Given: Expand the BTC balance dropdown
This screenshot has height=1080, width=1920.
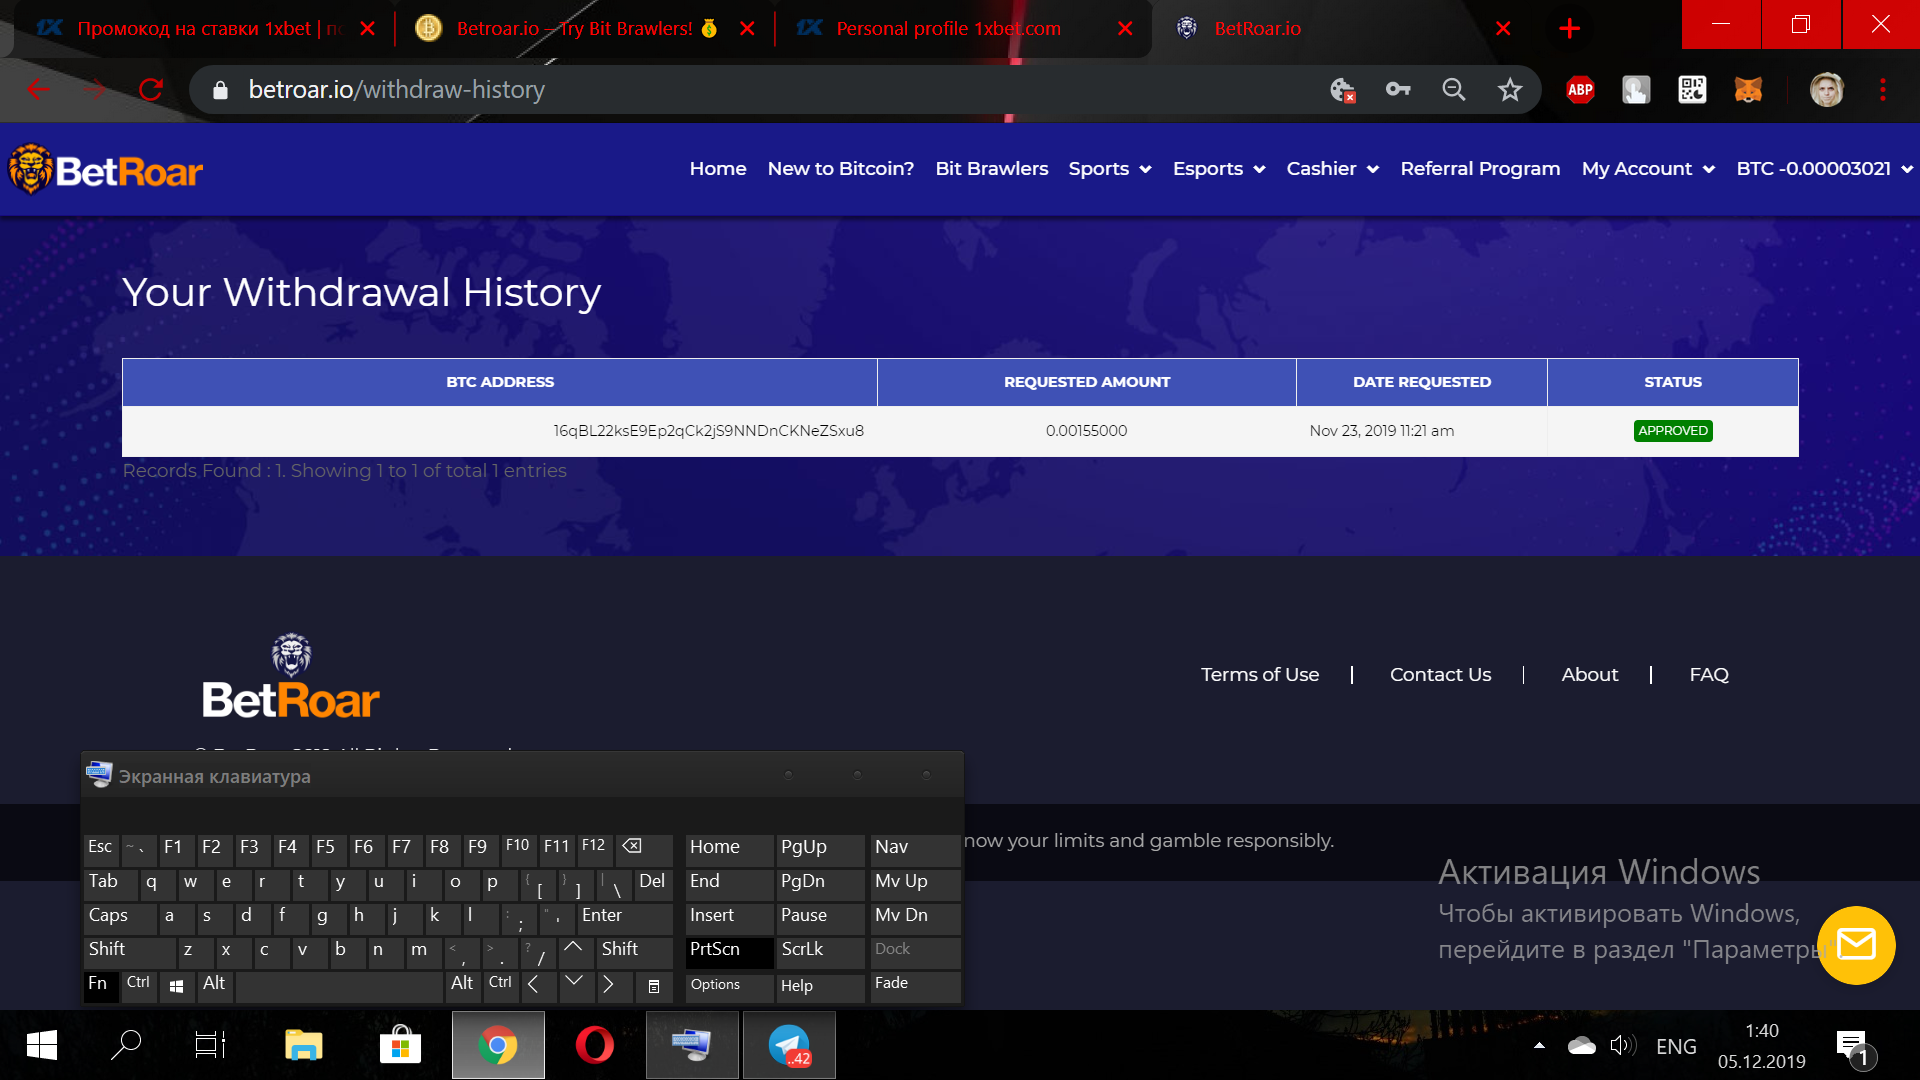Looking at the screenshot, I should 1825,169.
